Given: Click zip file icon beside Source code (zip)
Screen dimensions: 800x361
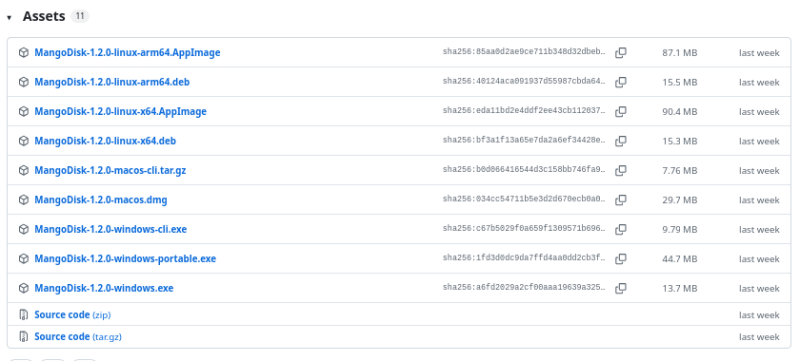Looking at the screenshot, I should [23, 315].
